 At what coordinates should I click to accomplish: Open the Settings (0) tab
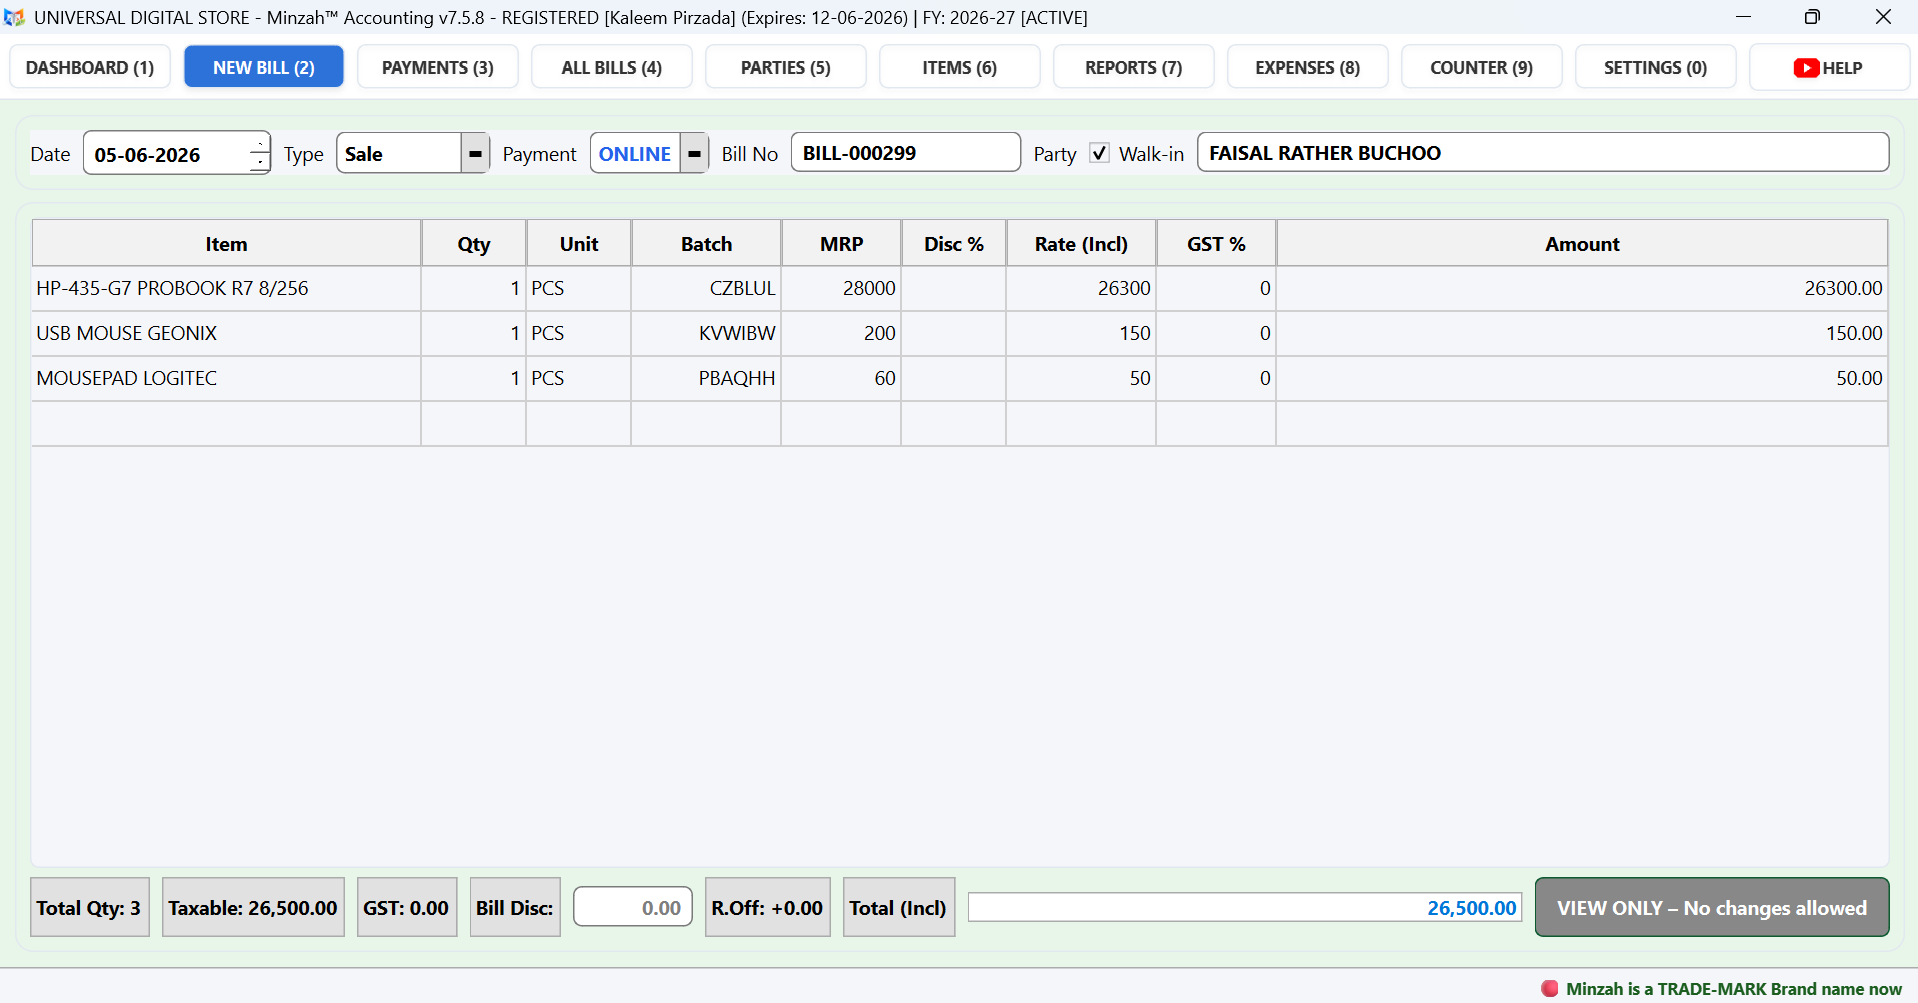[1656, 67]
